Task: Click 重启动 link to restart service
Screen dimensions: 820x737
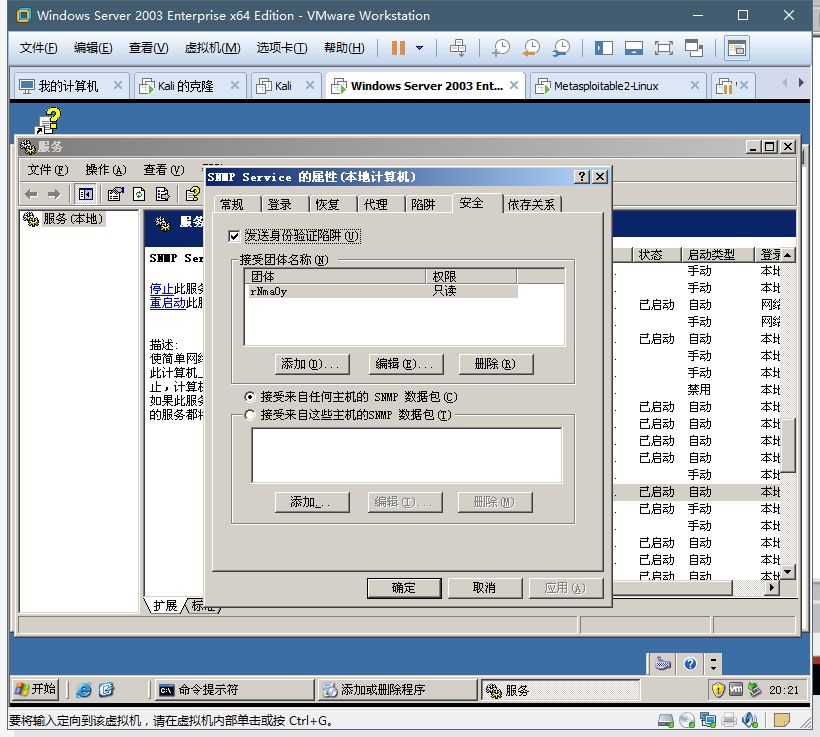Action: tap(167, 303)
